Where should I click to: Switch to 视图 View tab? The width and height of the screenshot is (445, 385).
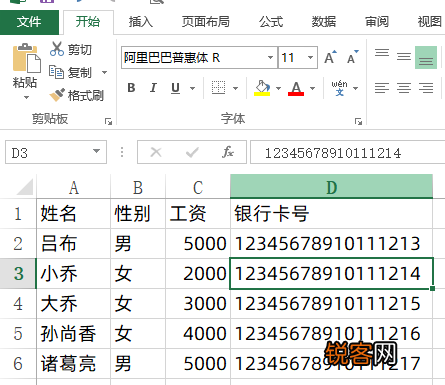coord(429,22)
